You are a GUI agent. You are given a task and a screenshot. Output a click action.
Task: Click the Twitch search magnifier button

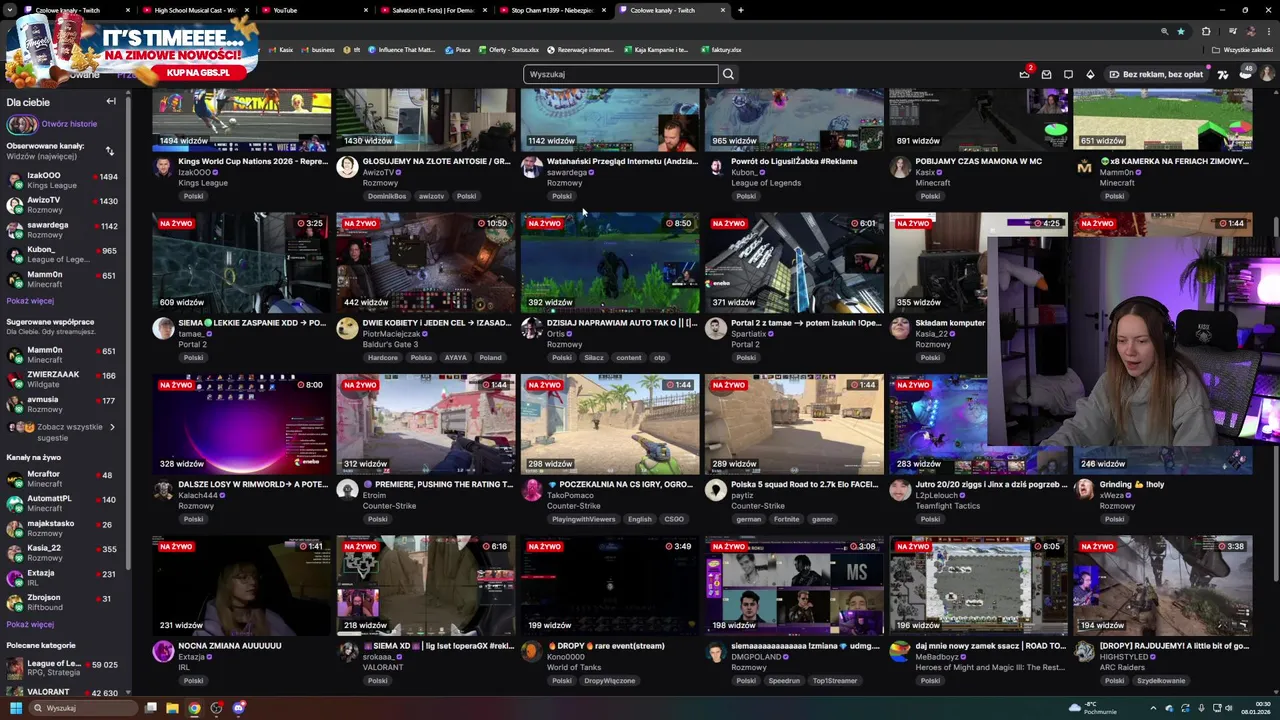728,74
